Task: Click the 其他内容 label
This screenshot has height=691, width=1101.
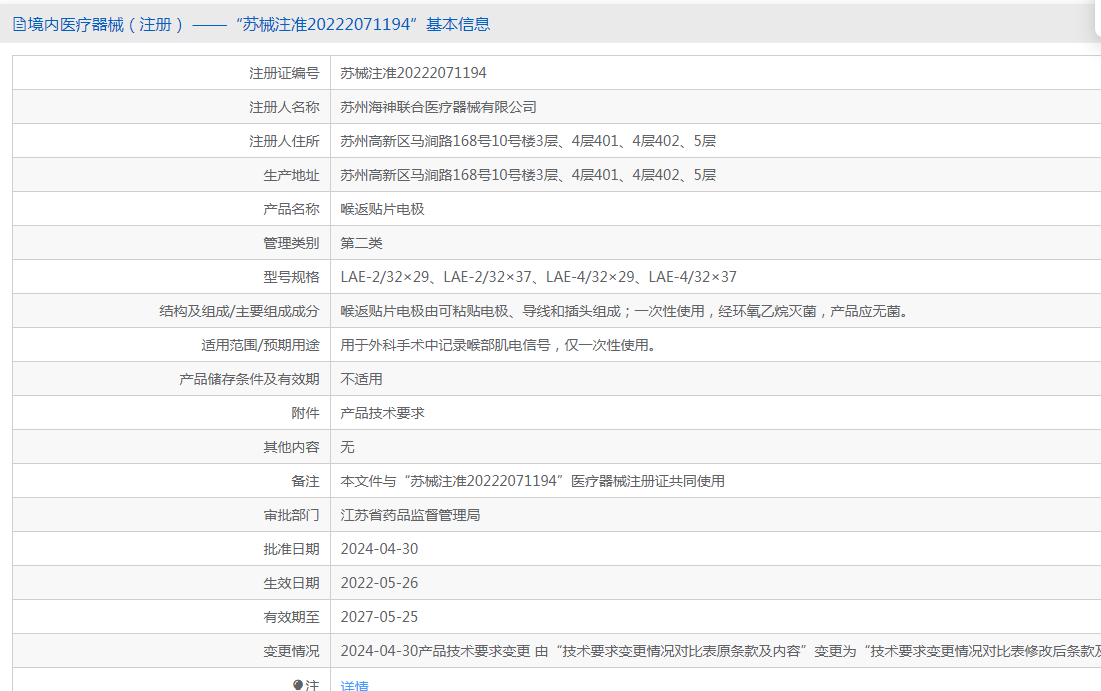Action: coord(291,447)
